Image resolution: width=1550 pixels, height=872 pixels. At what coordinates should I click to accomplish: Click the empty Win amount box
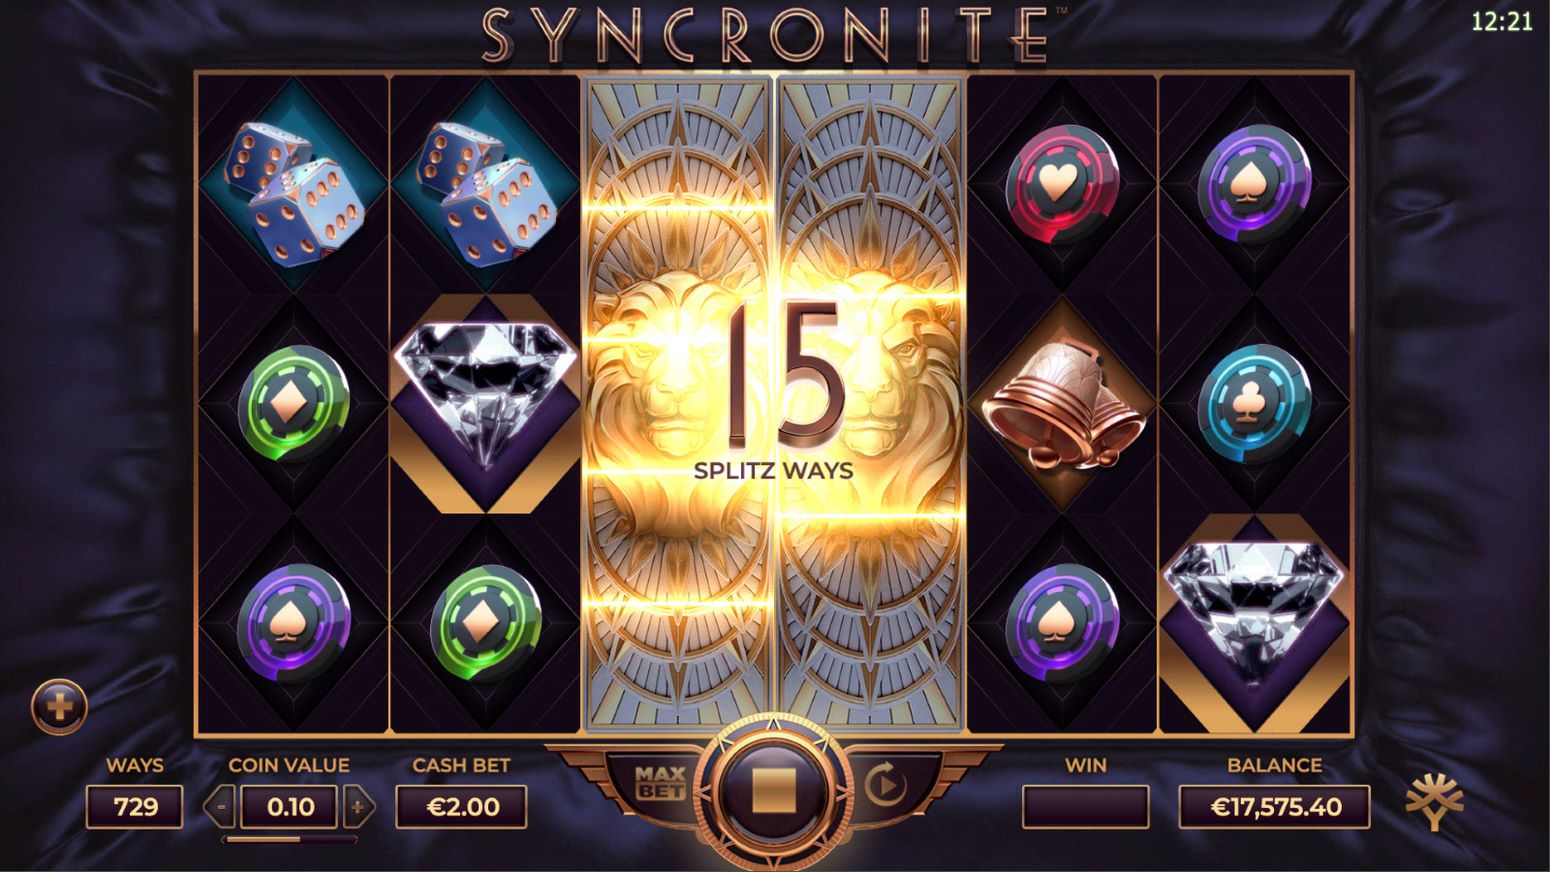pyautogui.click(x=1085, y=806)
